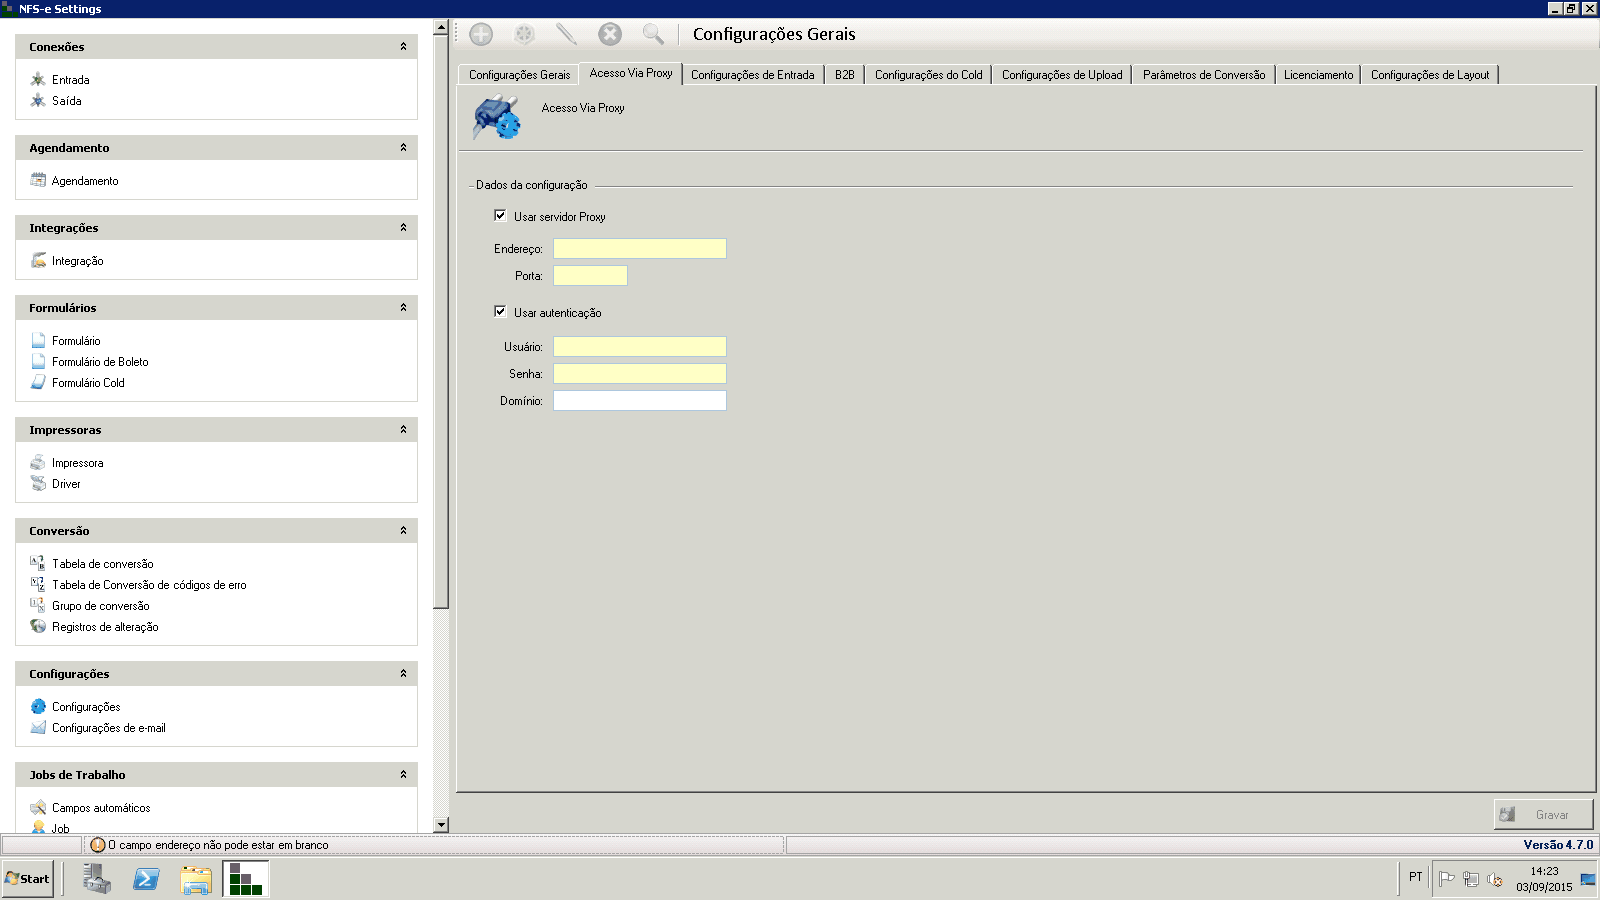Switch to Configurações de Entrada tab
This screenshot has height=900, width=1600.
pos(752,75)
